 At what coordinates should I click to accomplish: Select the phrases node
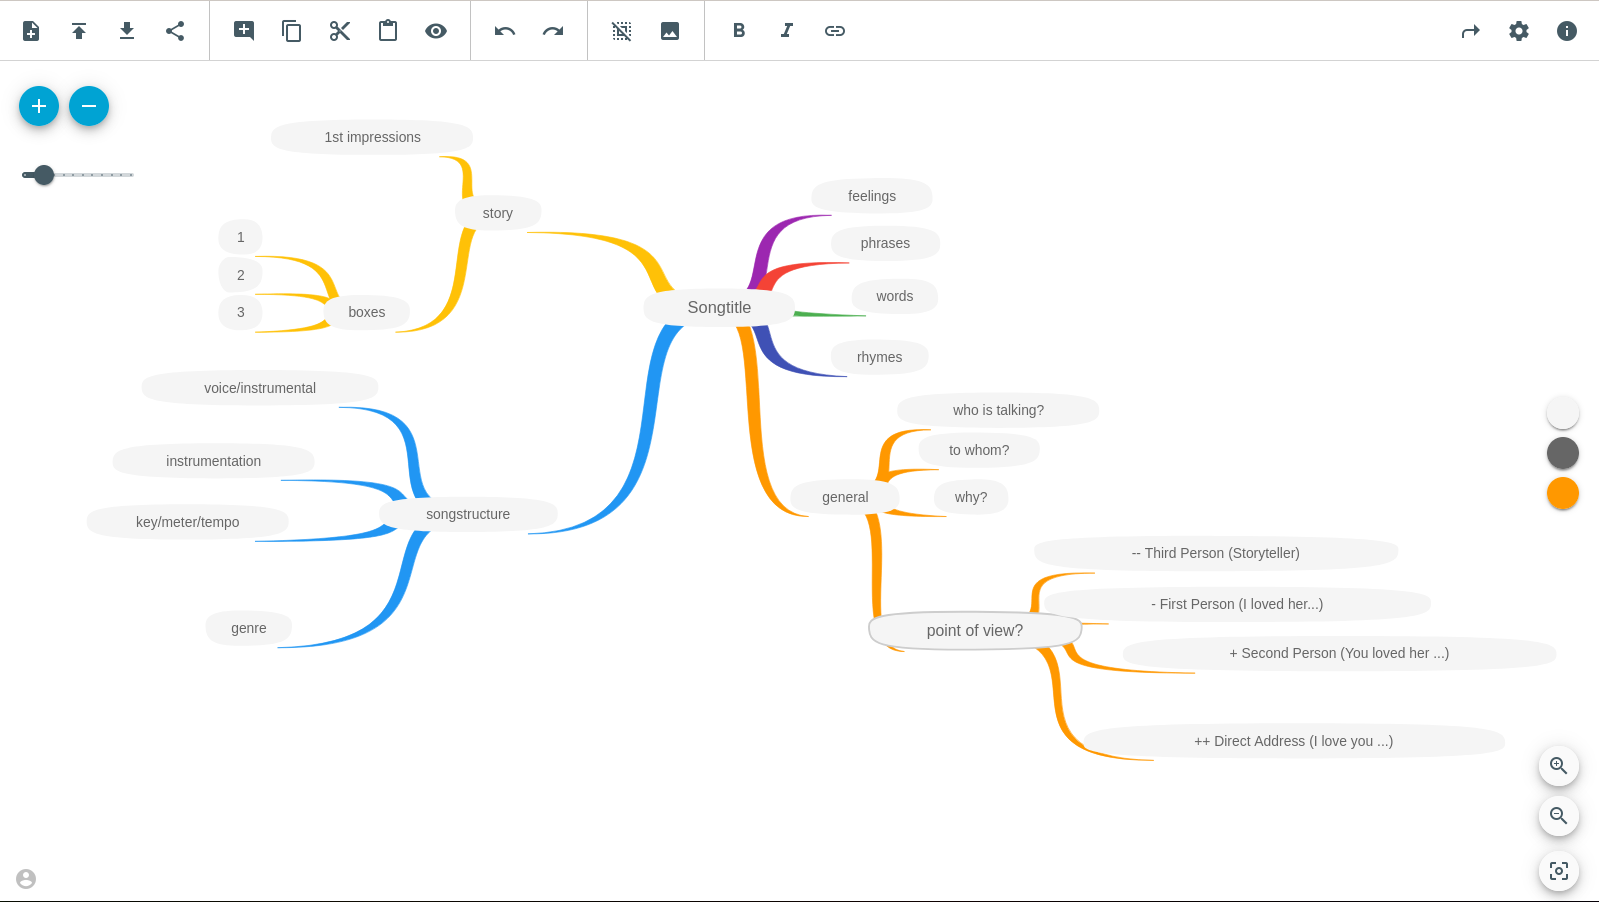tap(885, 243)
